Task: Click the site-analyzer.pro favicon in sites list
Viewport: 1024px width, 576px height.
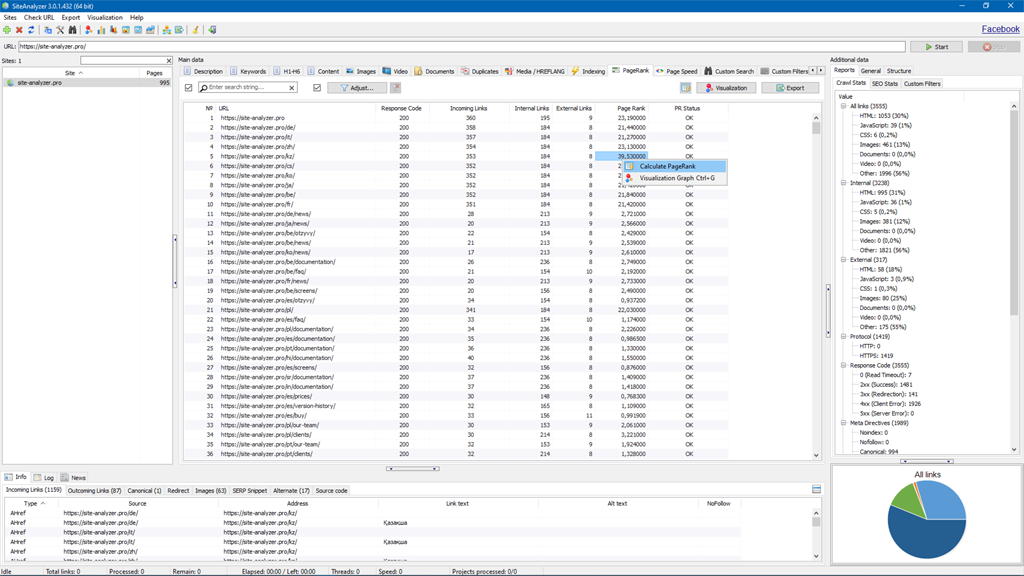Action: 10,83
